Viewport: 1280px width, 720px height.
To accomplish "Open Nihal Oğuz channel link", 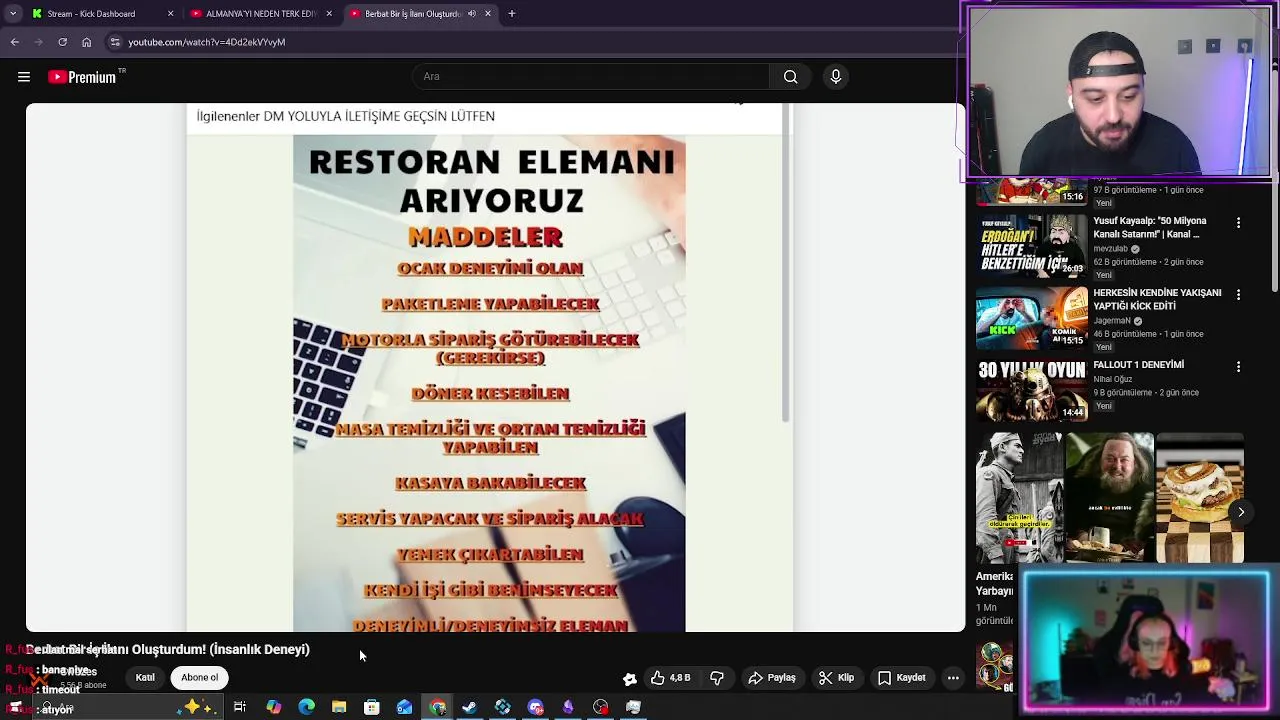I will pyautogui.click(x=1112, y=379).
